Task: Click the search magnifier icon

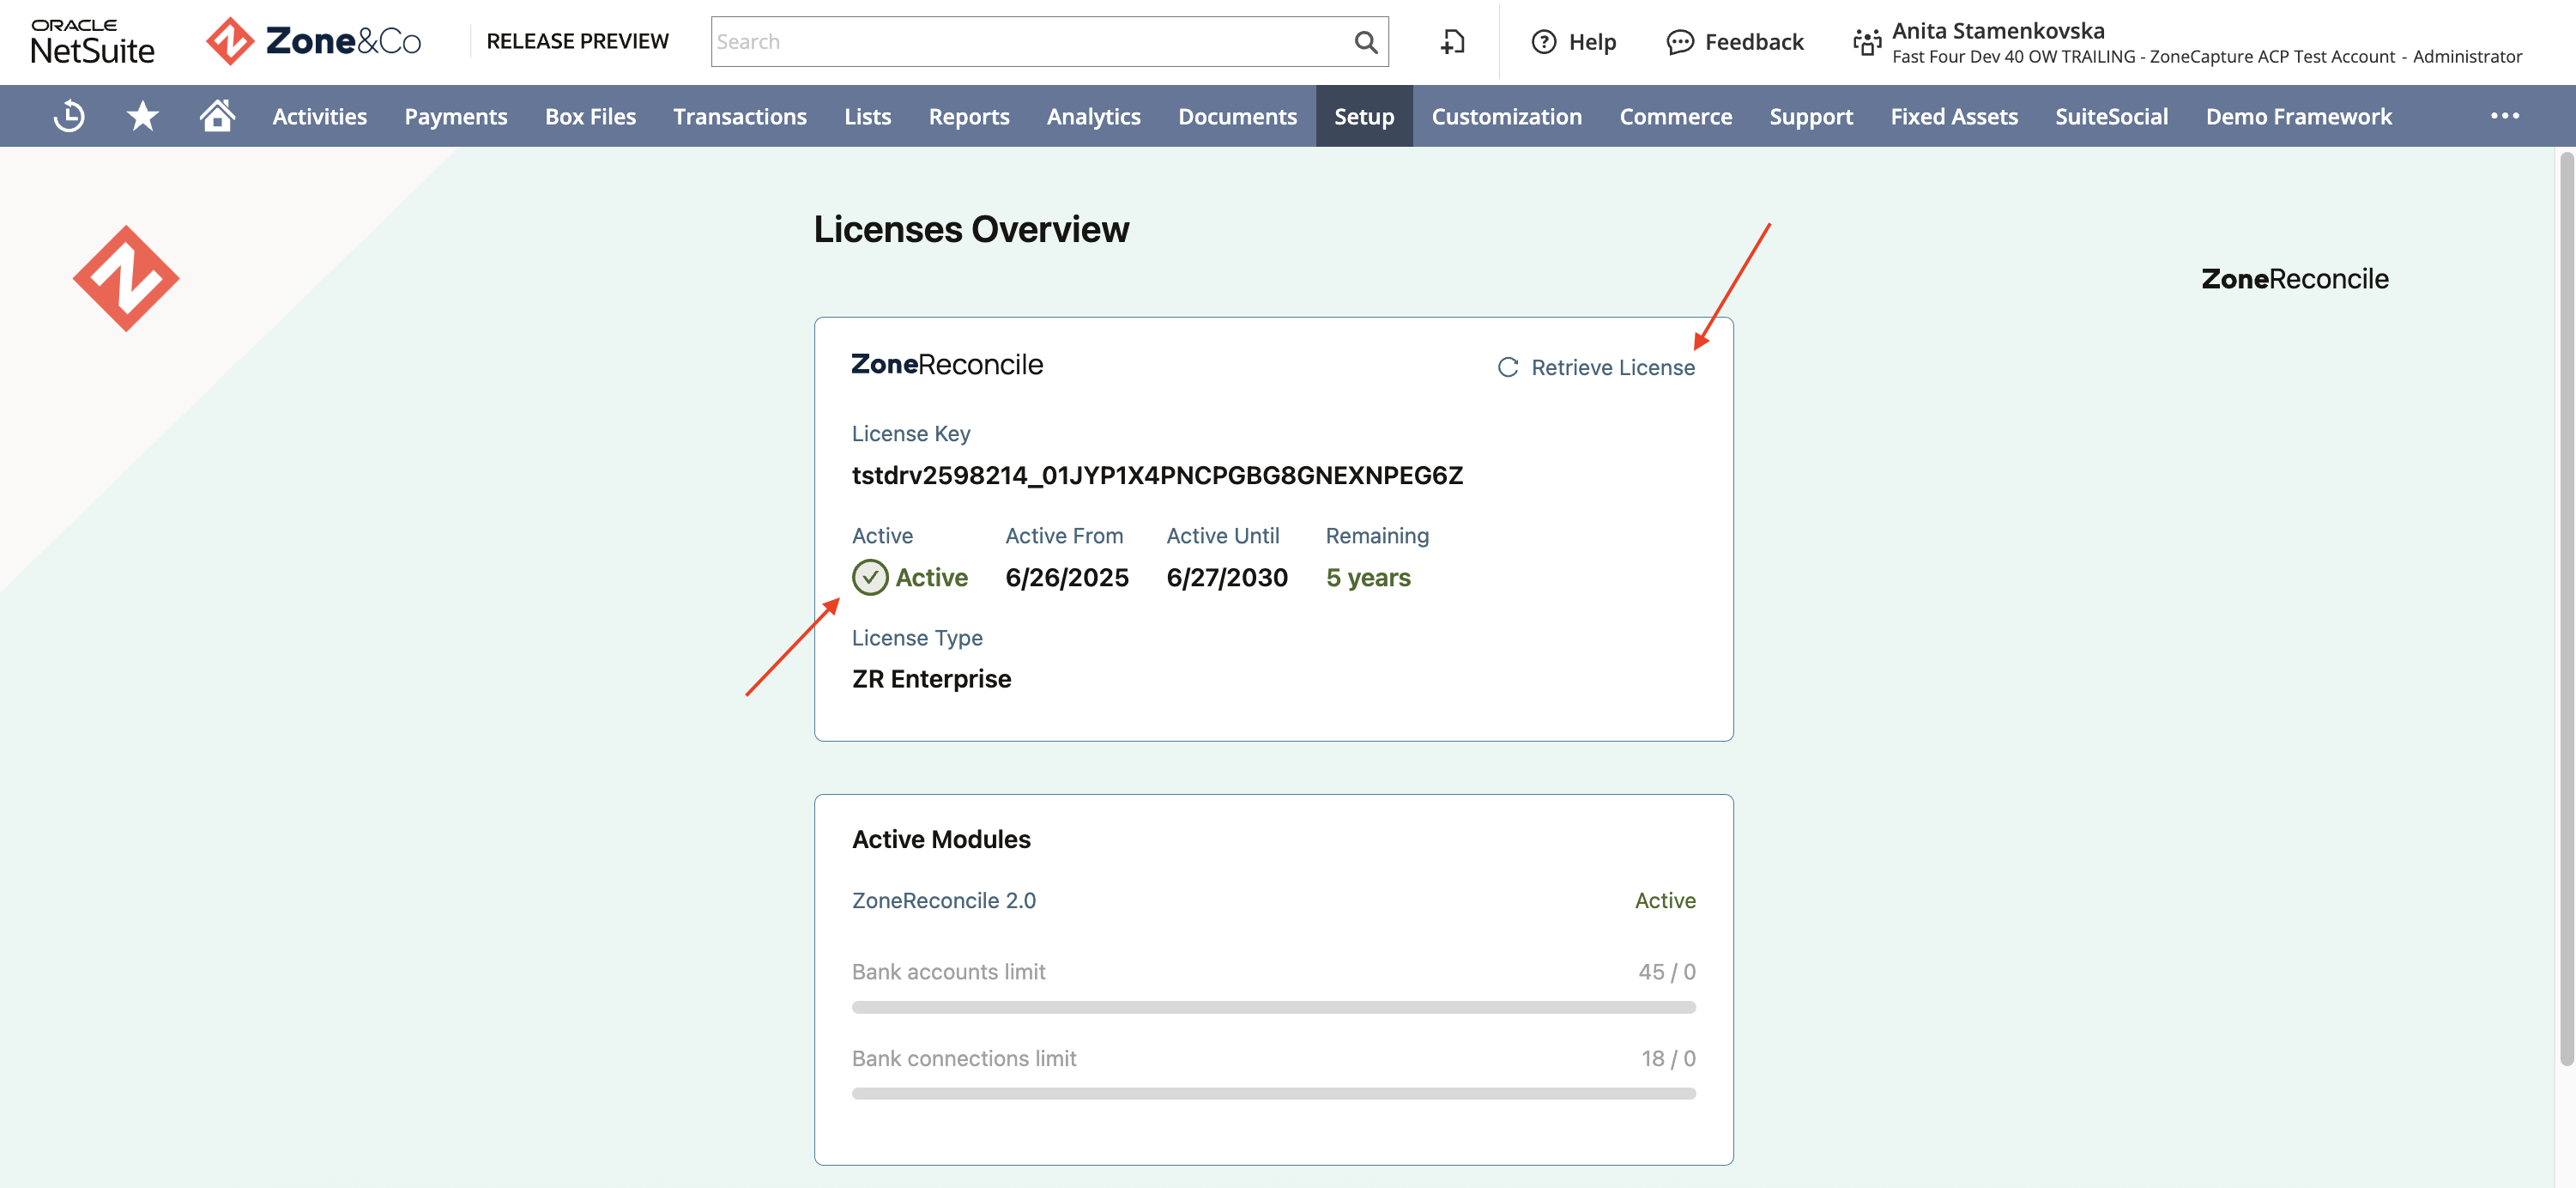Action: [1365, 42]
